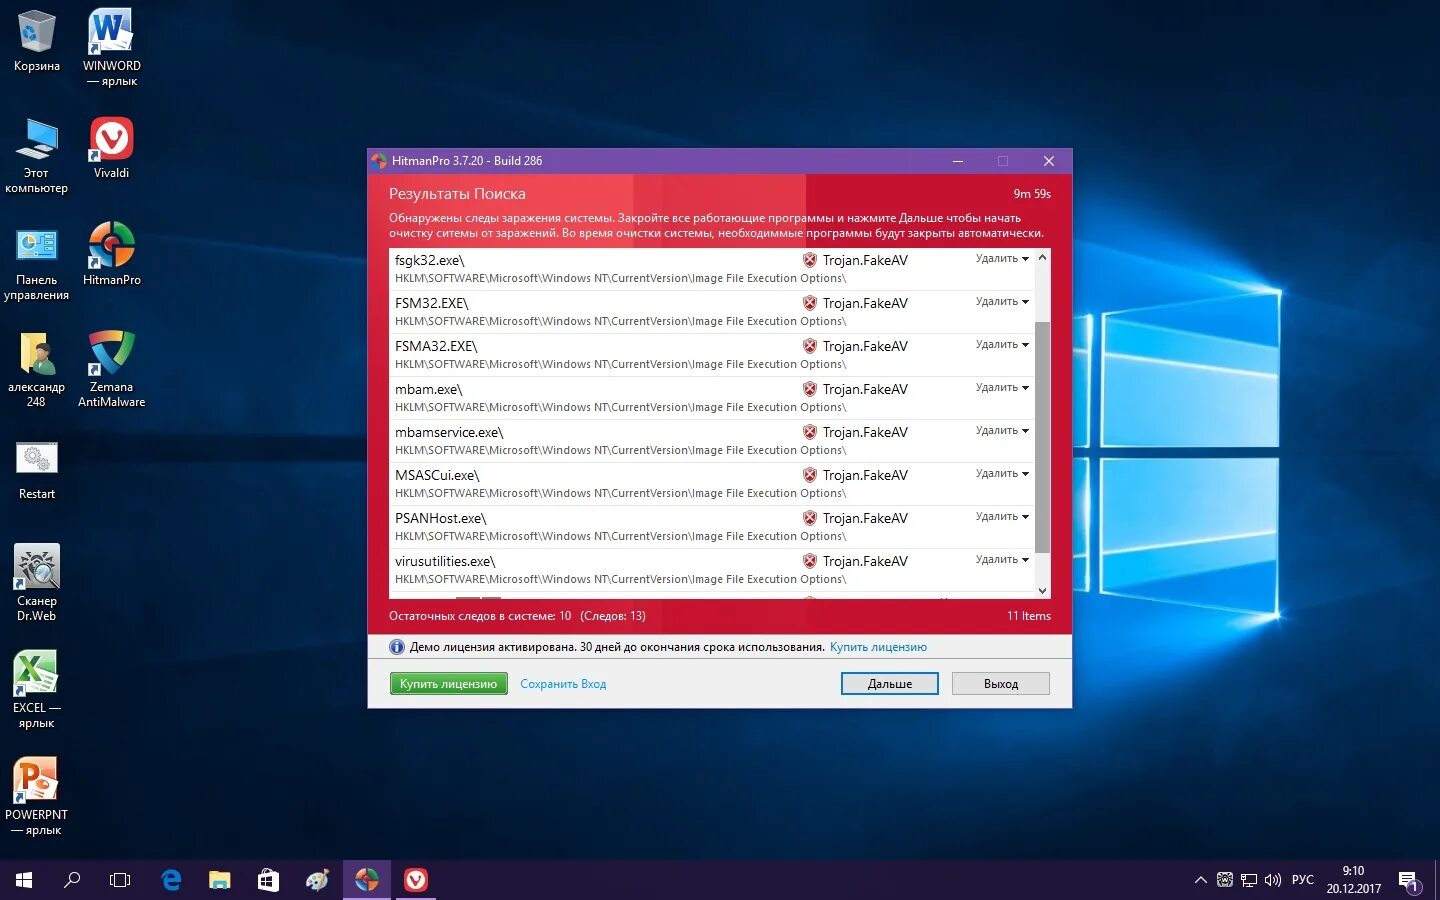Launch Vivaldi from the desktop
The image size is (1440, 900).
pos(111,147)
